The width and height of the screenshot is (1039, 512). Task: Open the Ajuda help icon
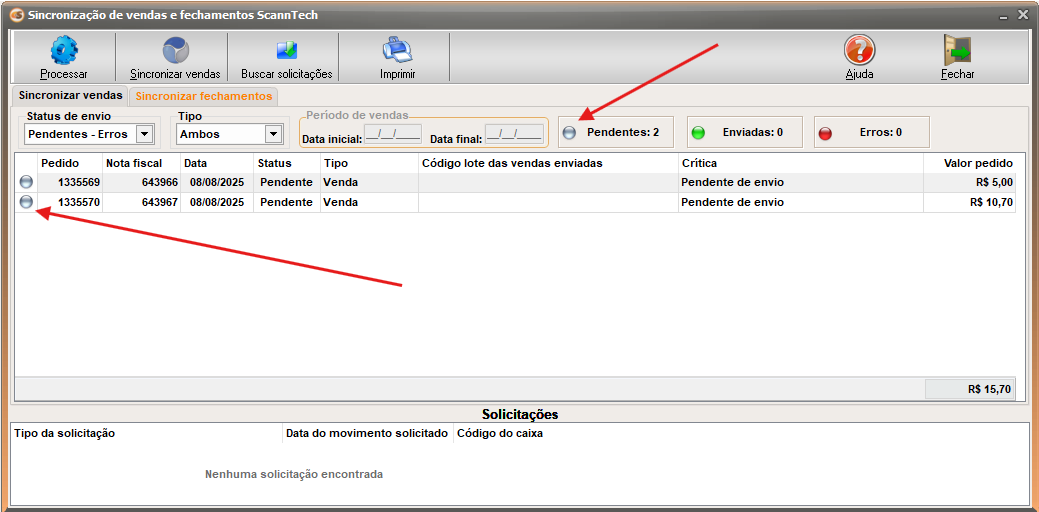pyautogui.click(x=859, y=50)
